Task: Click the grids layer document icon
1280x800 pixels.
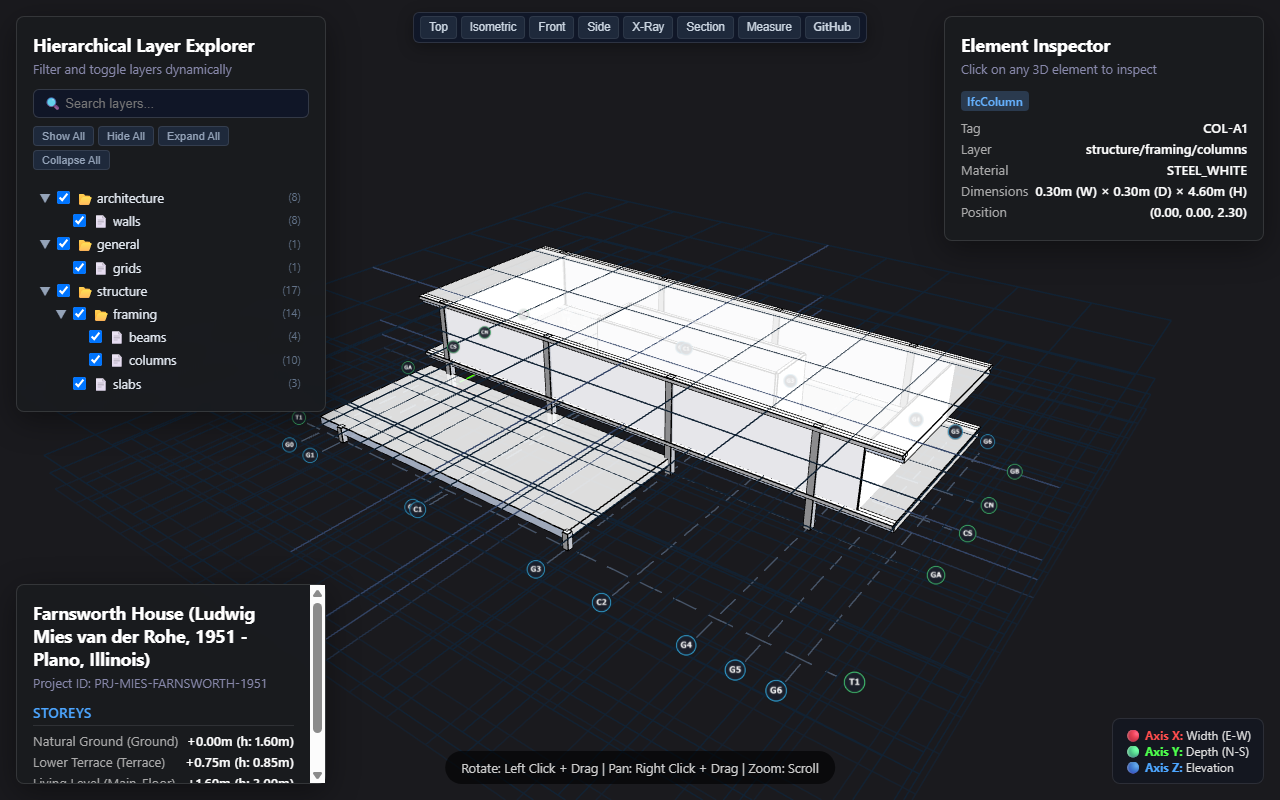Action: (x=101, y=268)
